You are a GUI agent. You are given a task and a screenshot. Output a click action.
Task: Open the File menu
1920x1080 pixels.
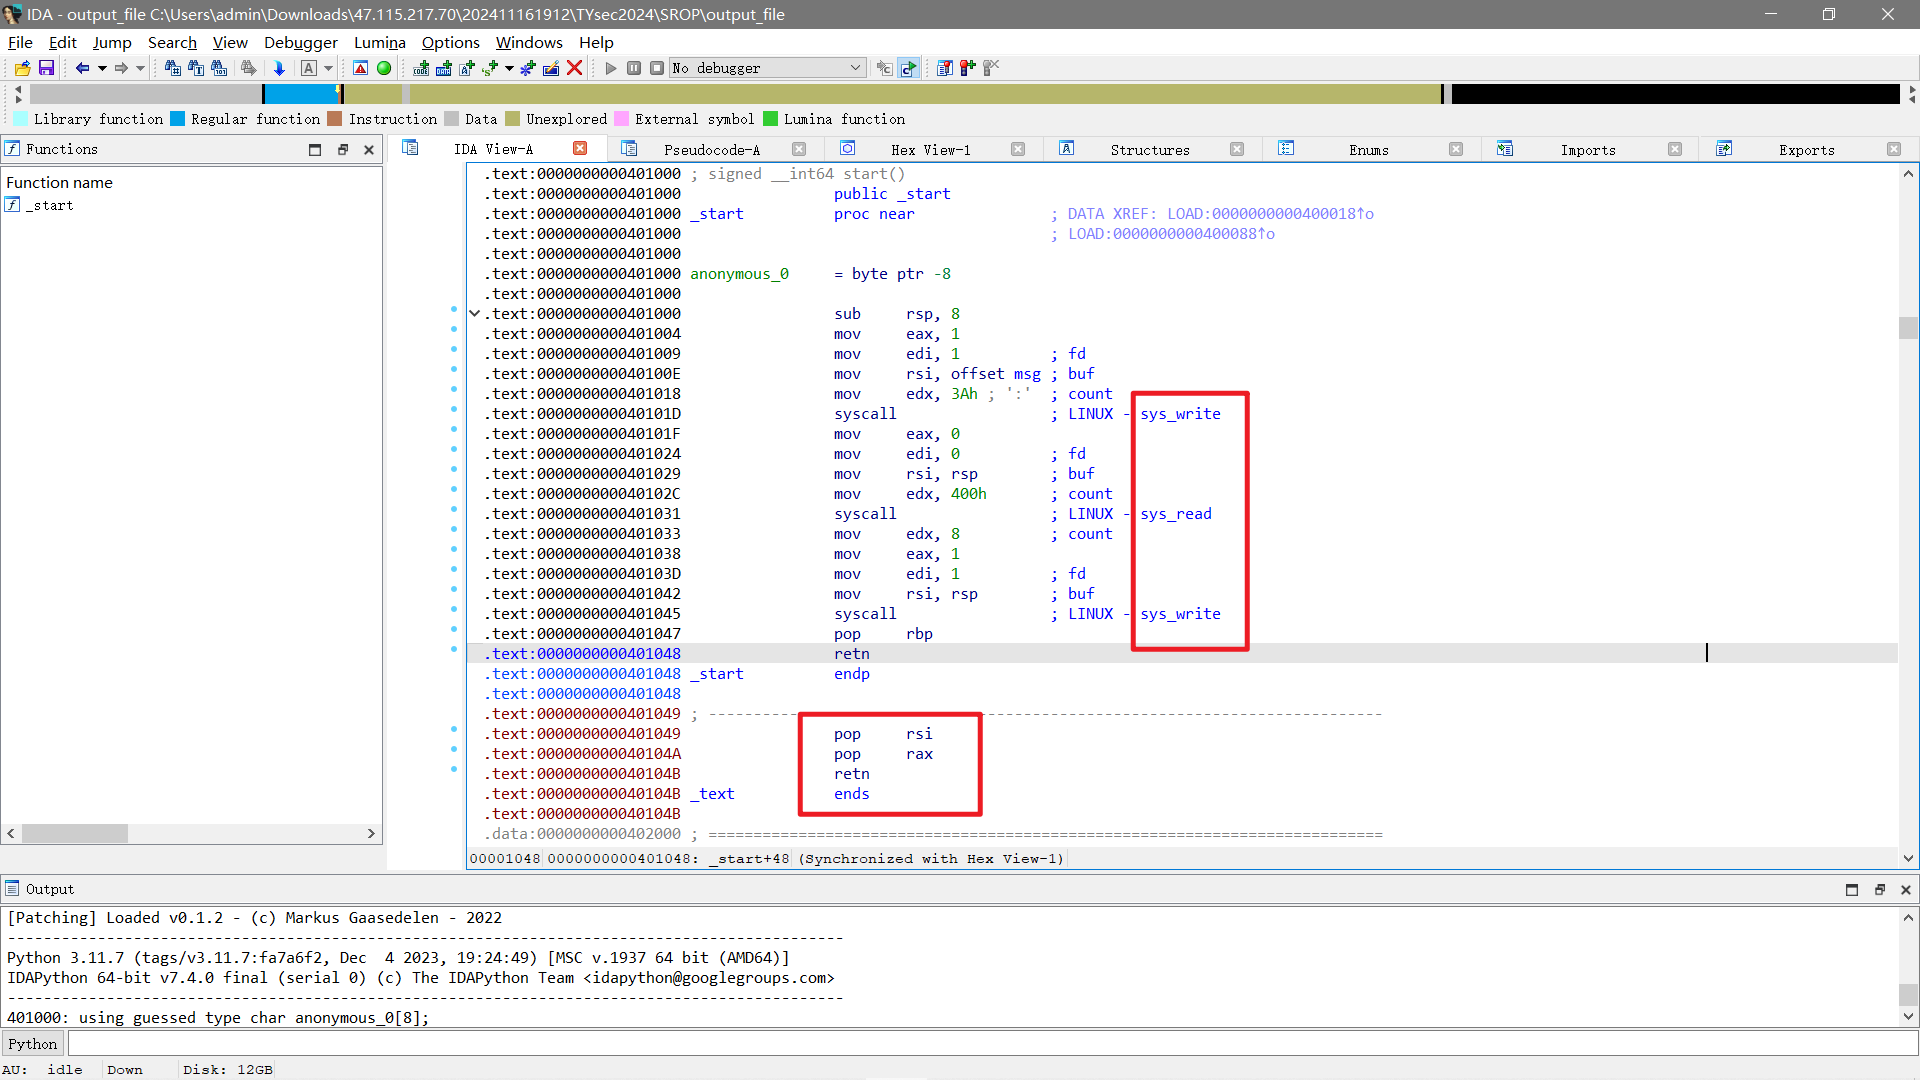point(20,42)
